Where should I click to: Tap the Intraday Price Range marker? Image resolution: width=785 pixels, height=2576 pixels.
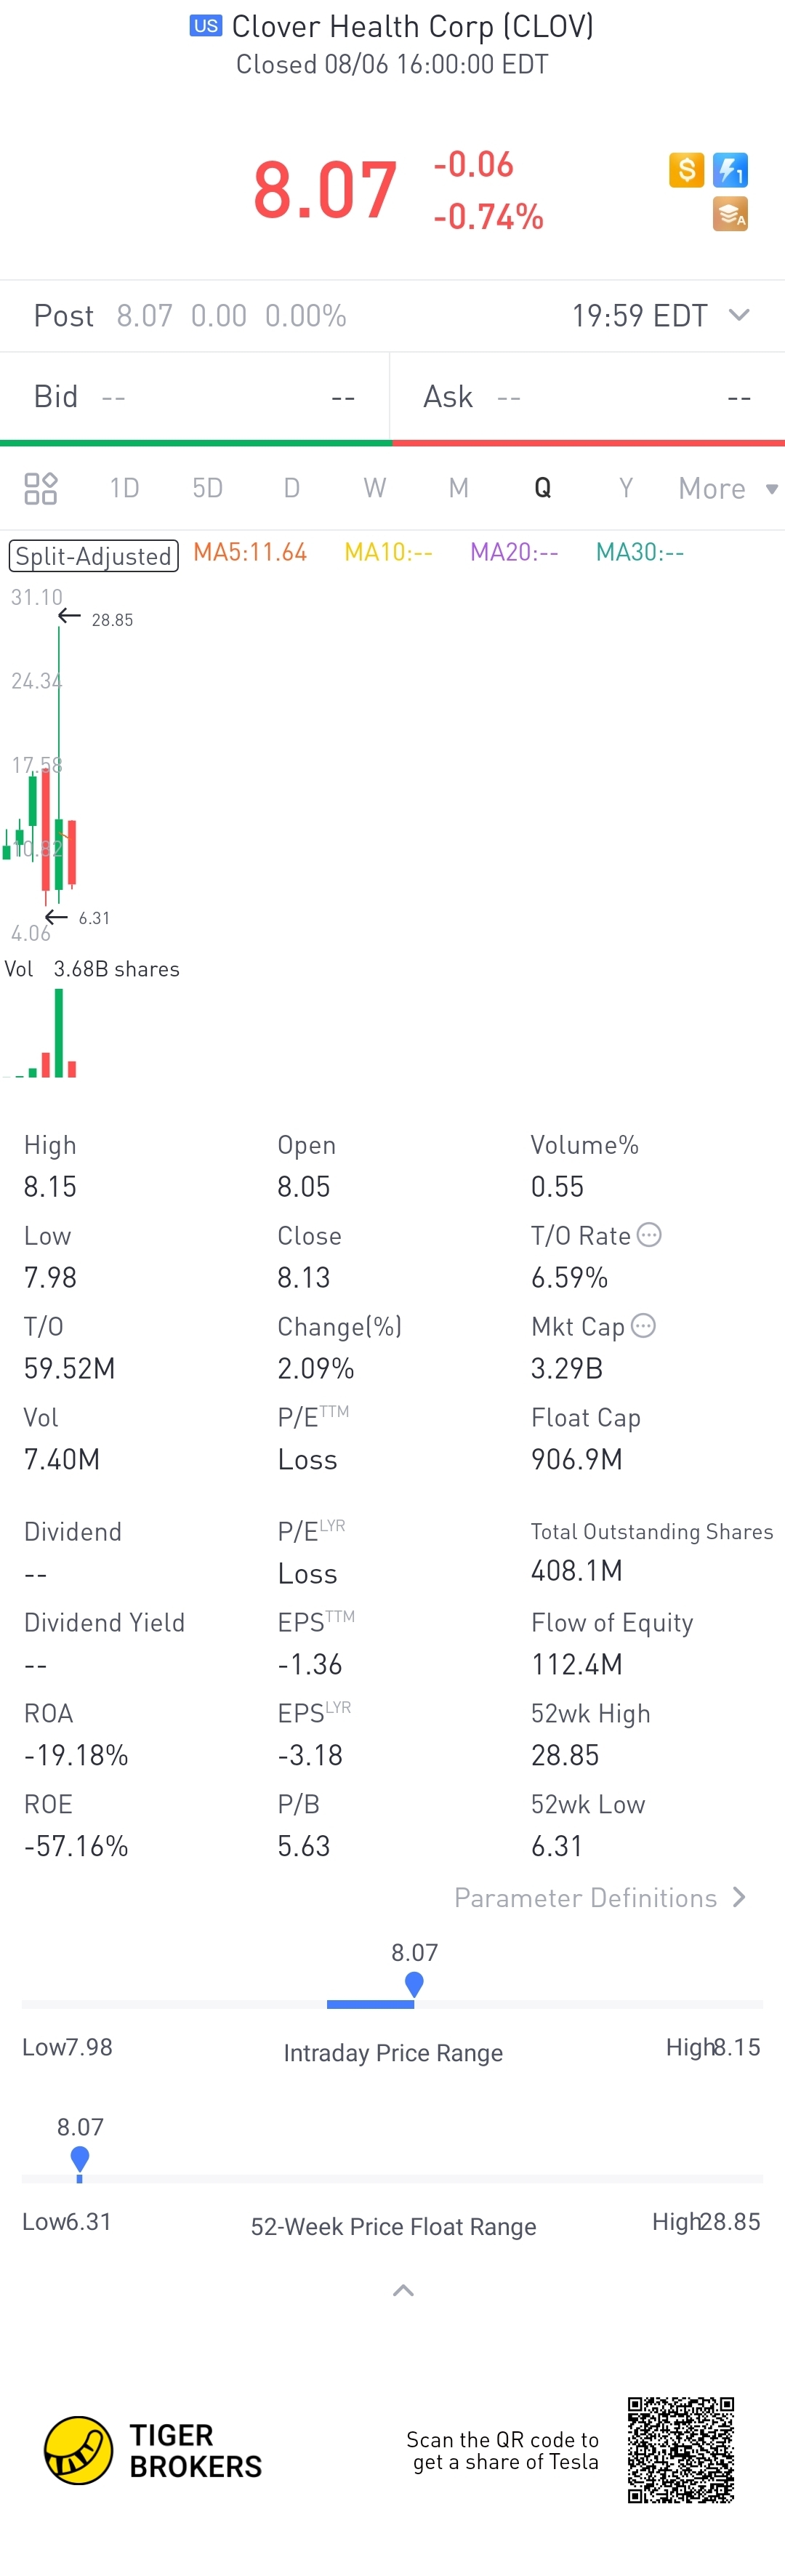click(414, 1984)
